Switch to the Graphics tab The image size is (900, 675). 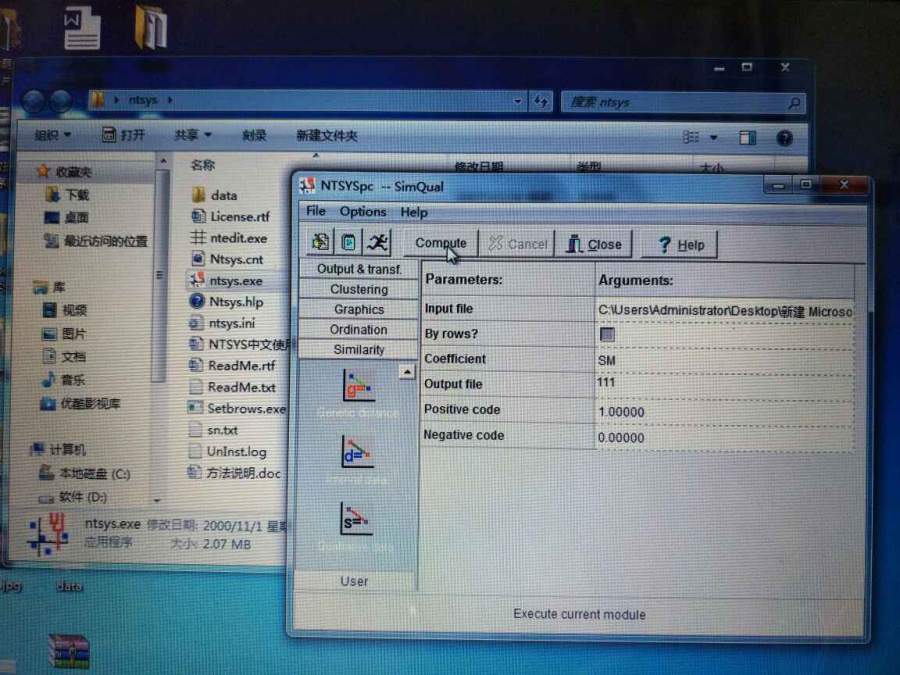[x=359, y=309]
